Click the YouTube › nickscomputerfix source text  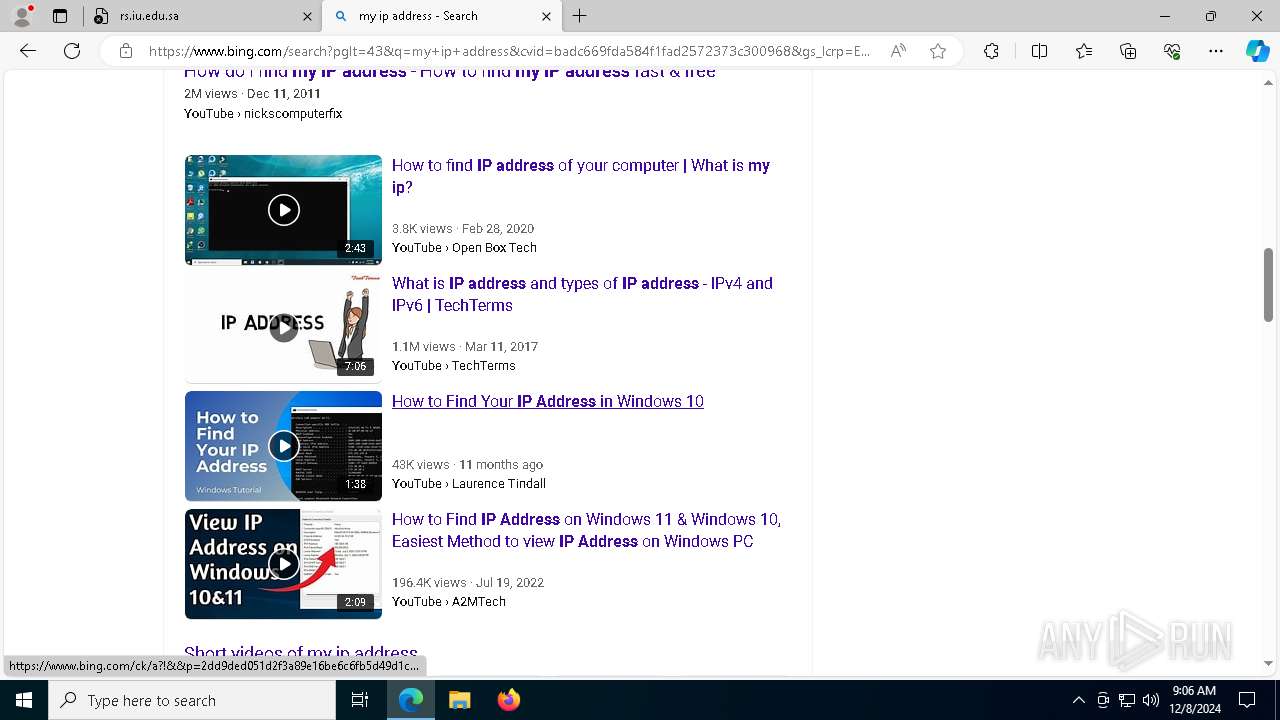263,113
